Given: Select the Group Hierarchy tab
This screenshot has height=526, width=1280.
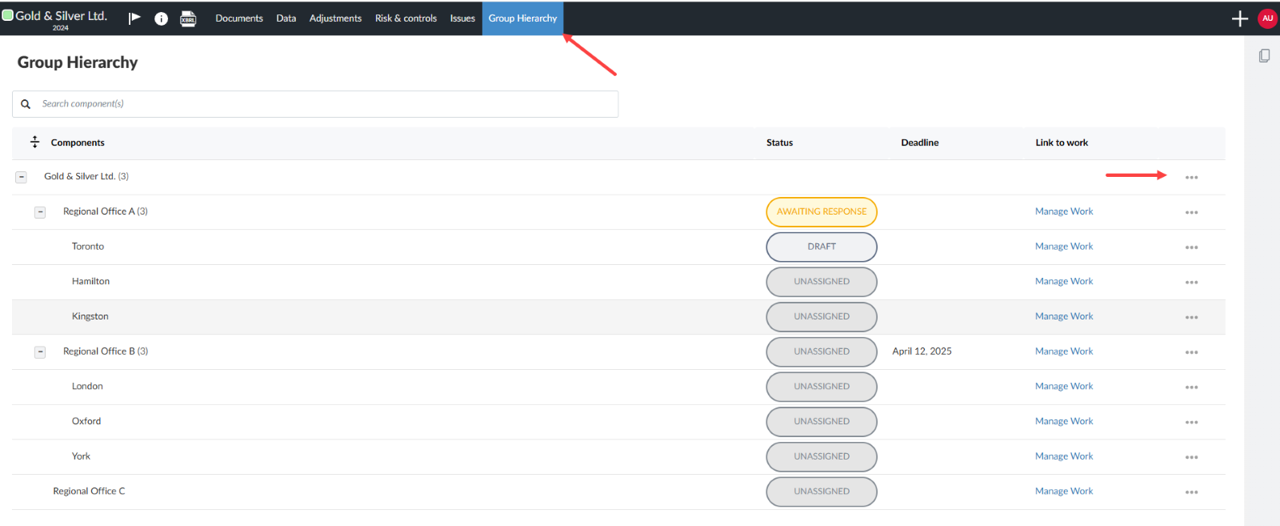Looking at the screenshot, I should click(x=522, y=18).
